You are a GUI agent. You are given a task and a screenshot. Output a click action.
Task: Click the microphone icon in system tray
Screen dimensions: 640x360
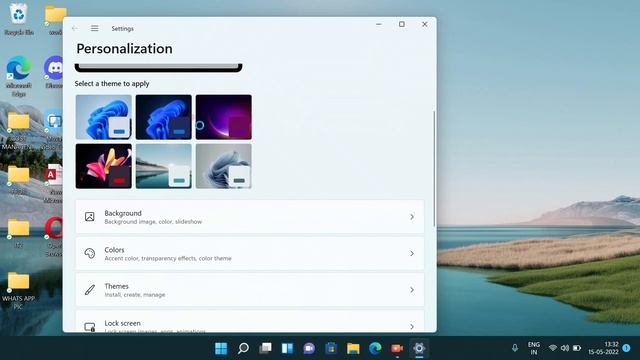pyautogui.click(x=515, y=348)
